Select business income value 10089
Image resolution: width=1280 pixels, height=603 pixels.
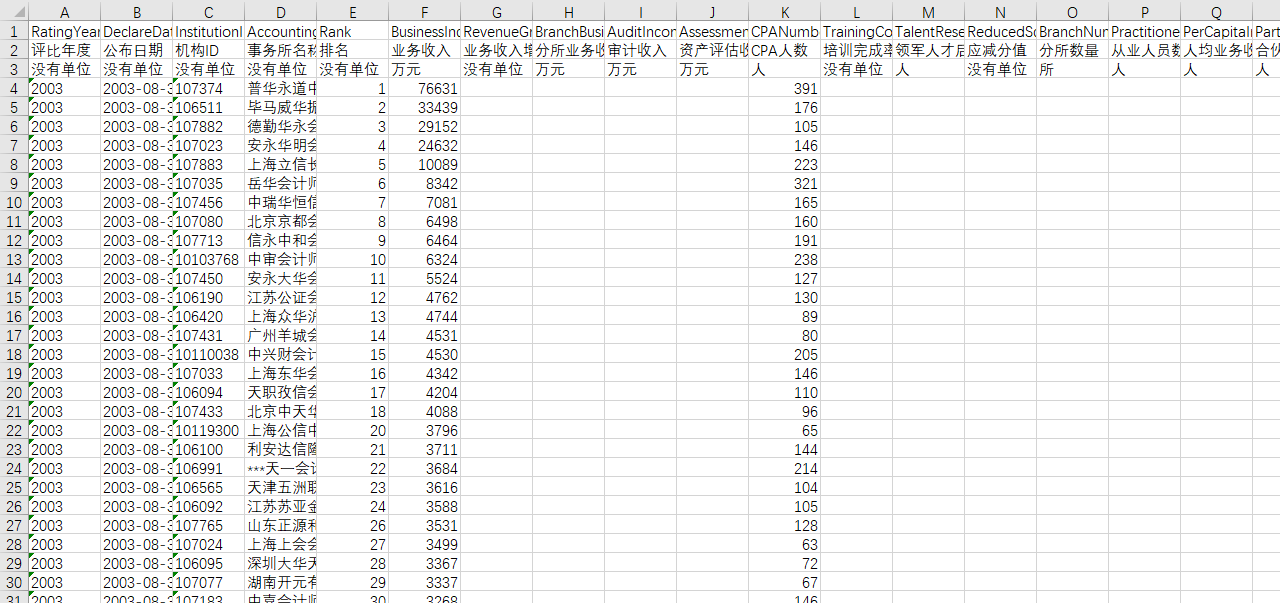[x=425, y=164]
